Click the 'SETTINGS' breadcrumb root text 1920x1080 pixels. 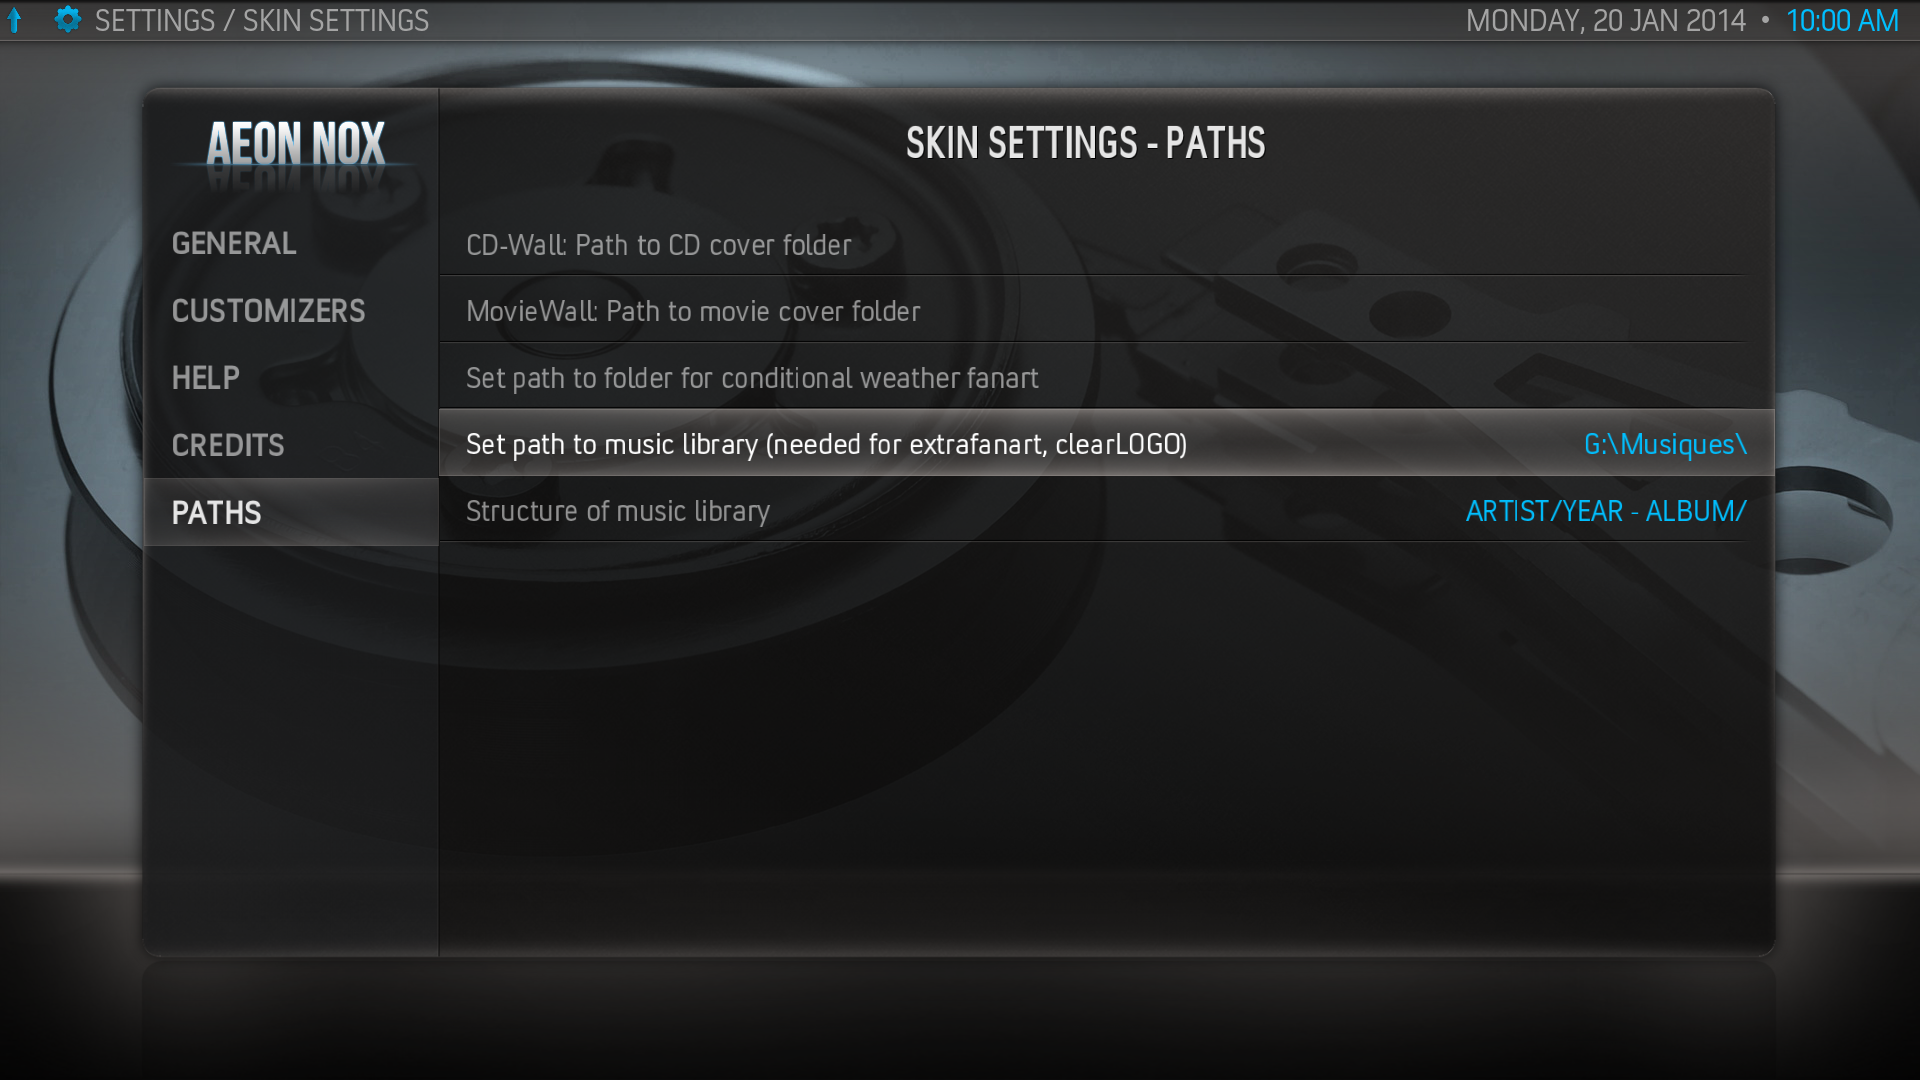click(155, 21)
